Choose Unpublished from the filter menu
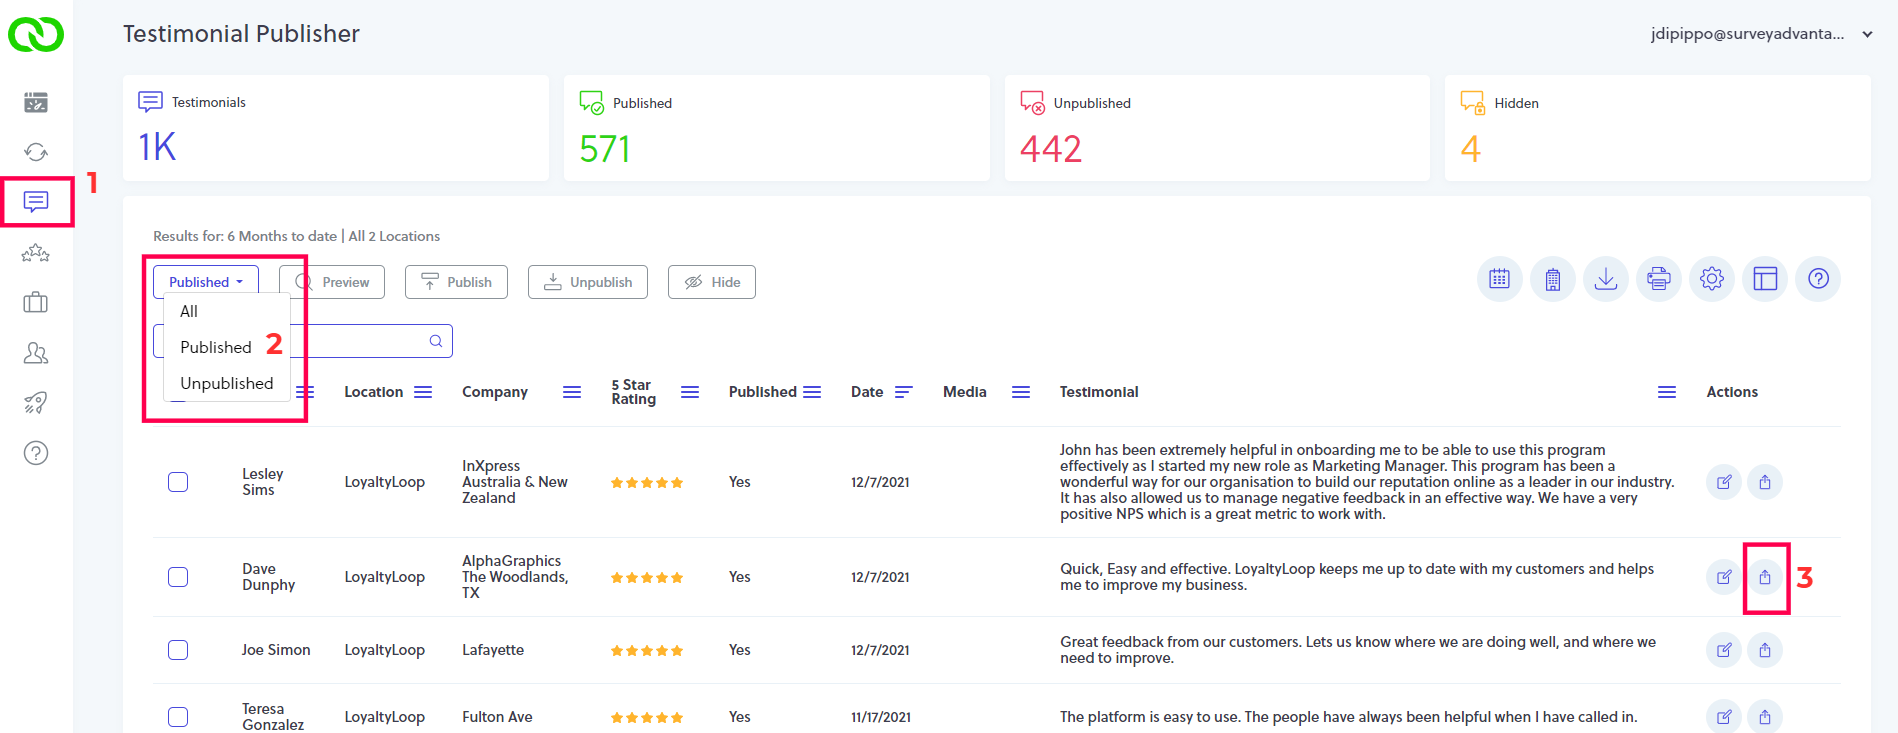The image size is (1898, 733). point(227,383)
